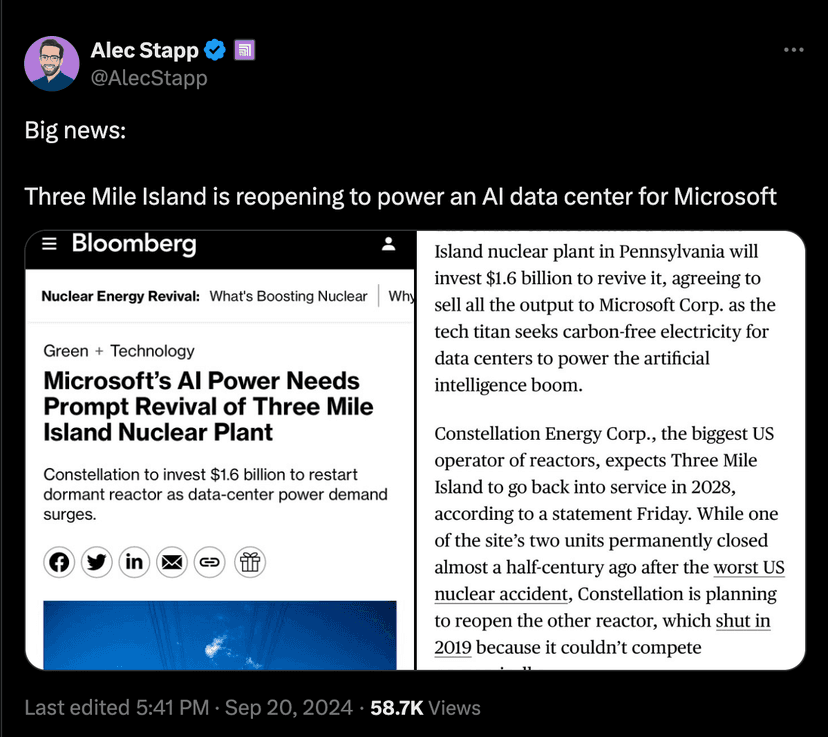Open the tweet's three-dot more menu

793,50
